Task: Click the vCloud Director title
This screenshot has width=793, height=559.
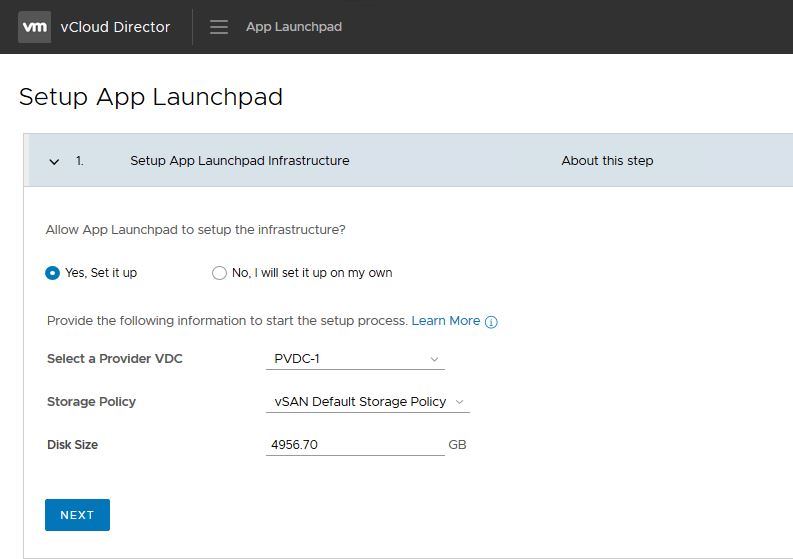Action: [x=115, y=27]
